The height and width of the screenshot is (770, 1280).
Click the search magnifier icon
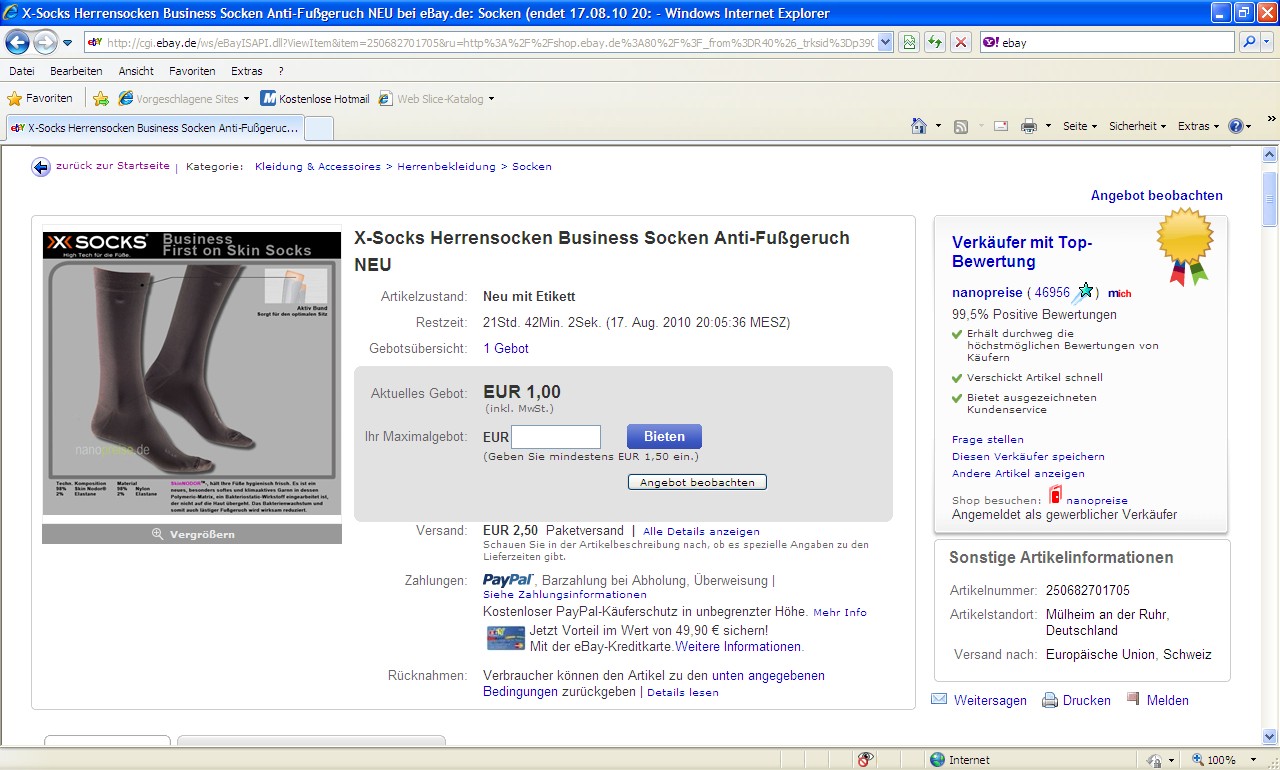[1249, 43]
